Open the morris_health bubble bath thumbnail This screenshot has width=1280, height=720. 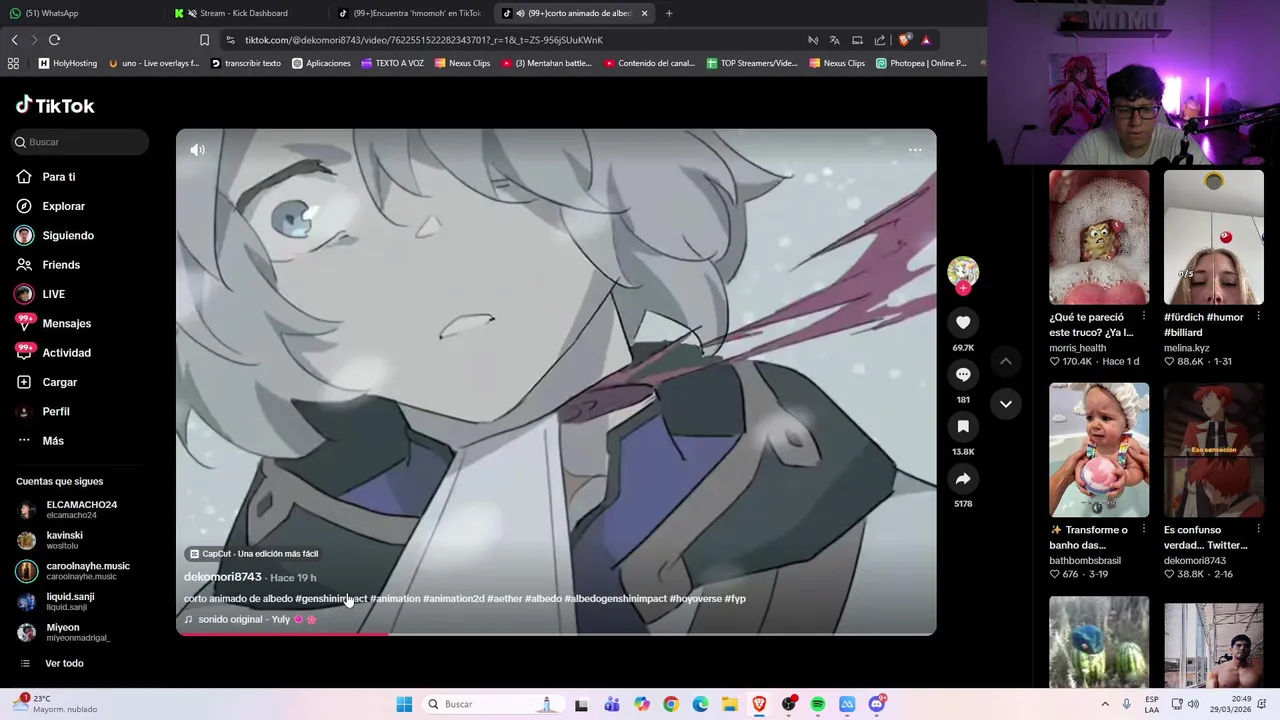tap(1099, 237)
